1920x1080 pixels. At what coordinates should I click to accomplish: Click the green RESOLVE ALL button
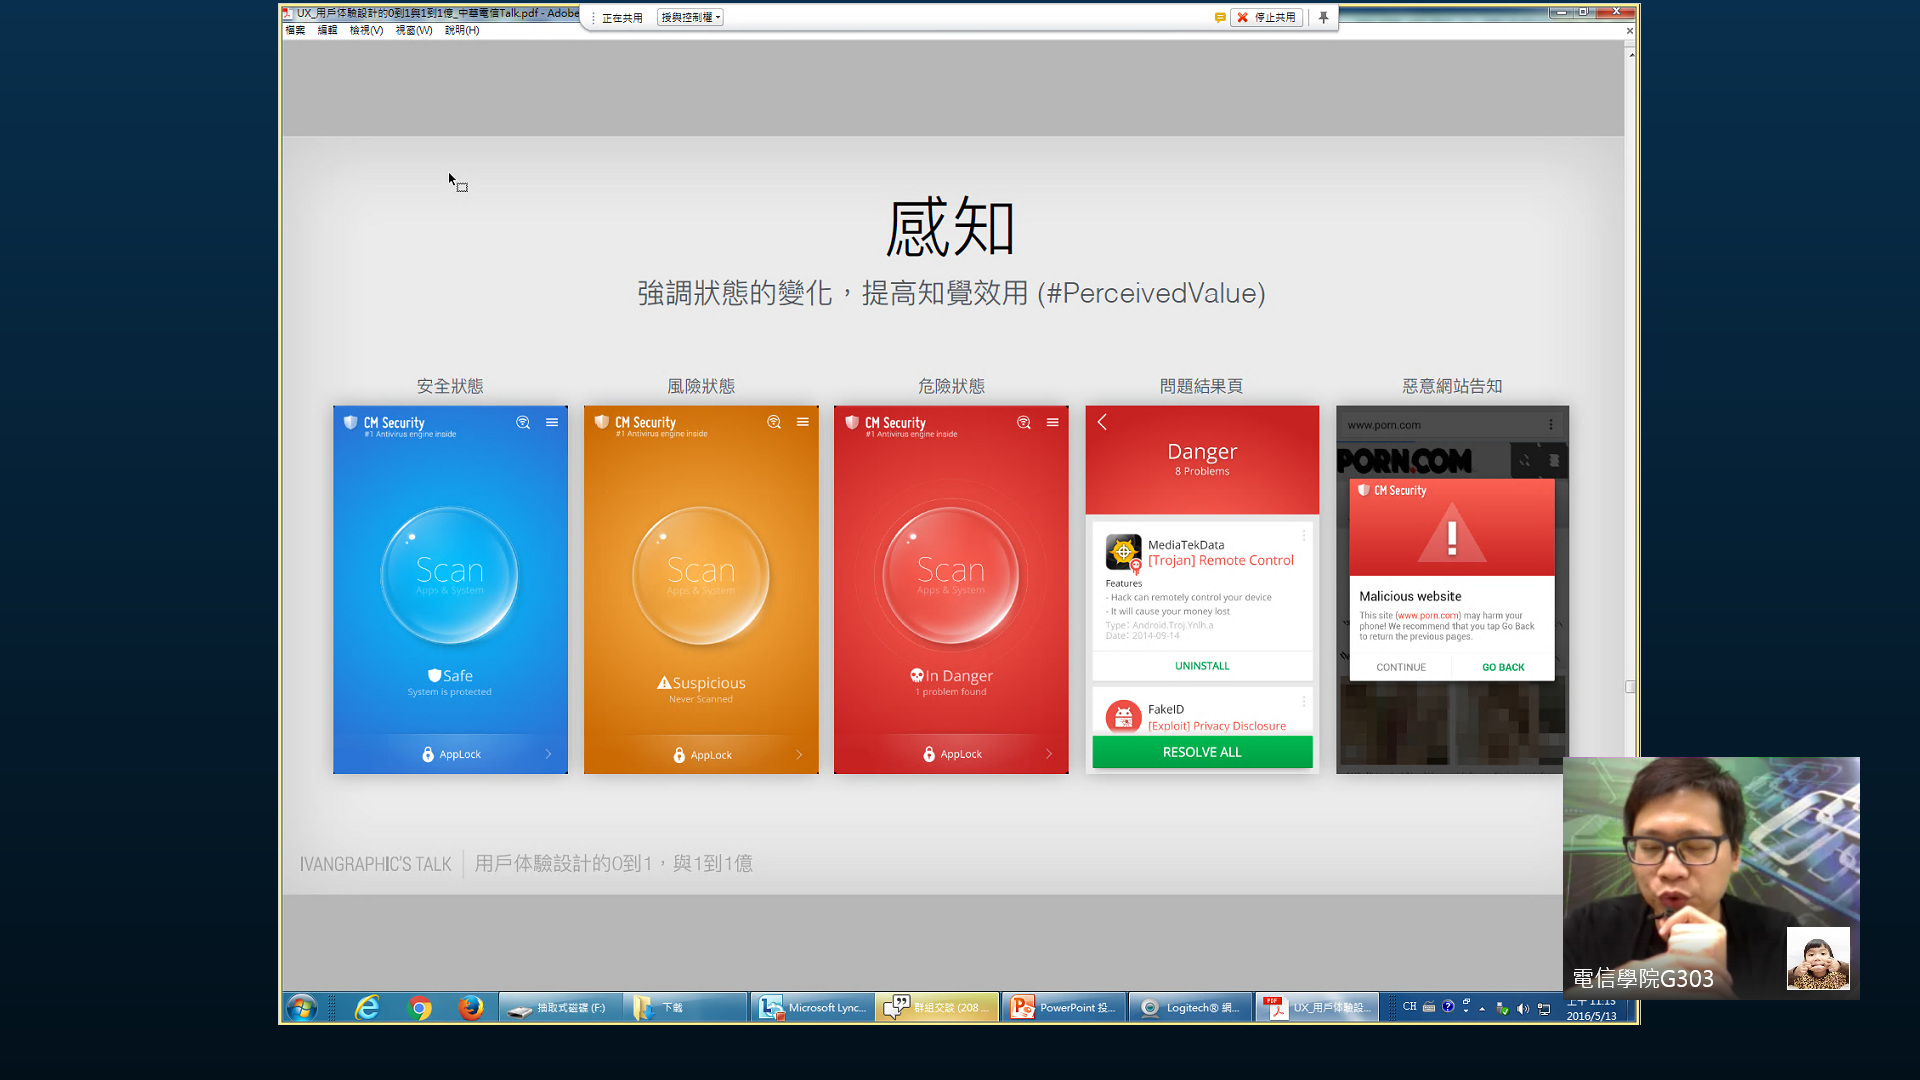point(1201,752)
